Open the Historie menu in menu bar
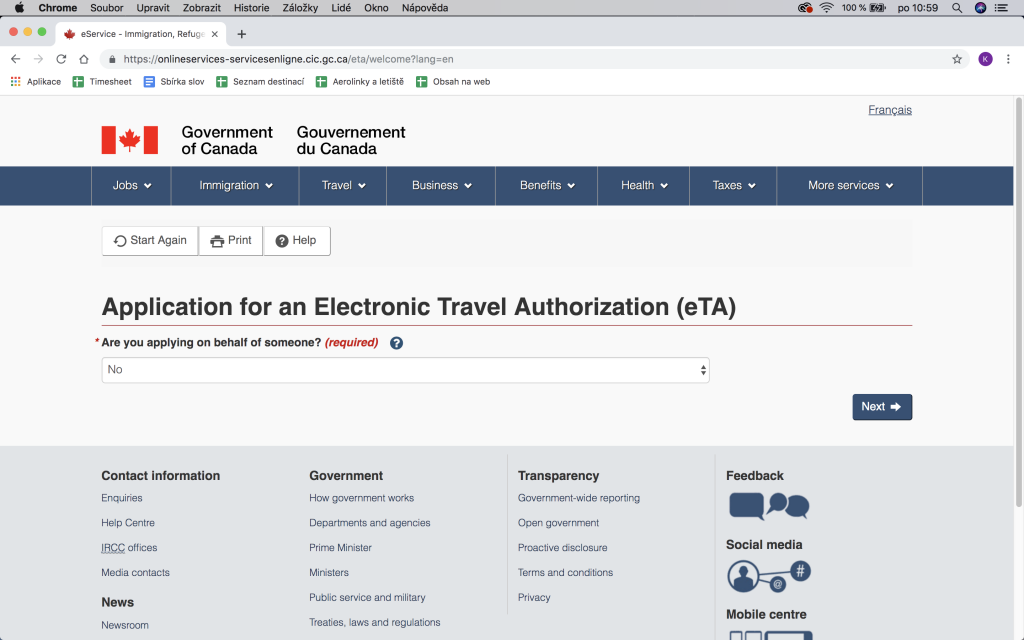Image resolution: width=1024 pixels, height=640 pixels. point(250,8)
